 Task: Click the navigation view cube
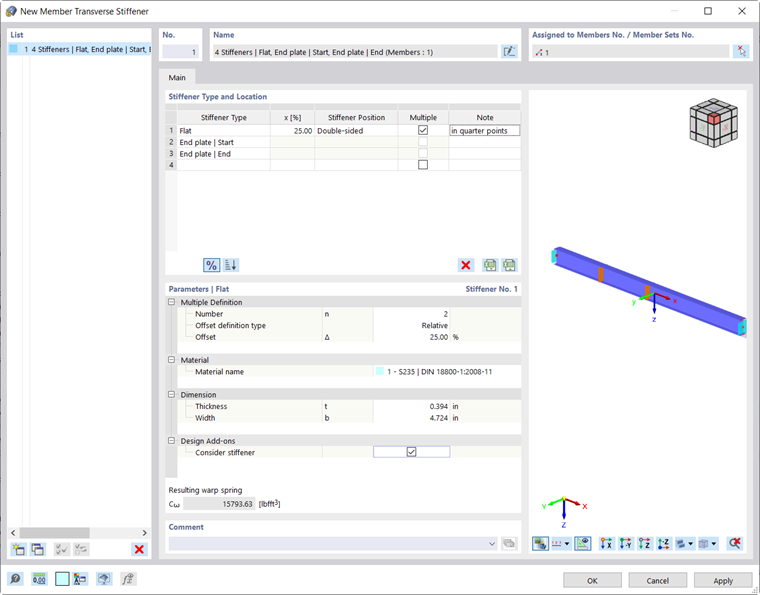coord(713,123)
